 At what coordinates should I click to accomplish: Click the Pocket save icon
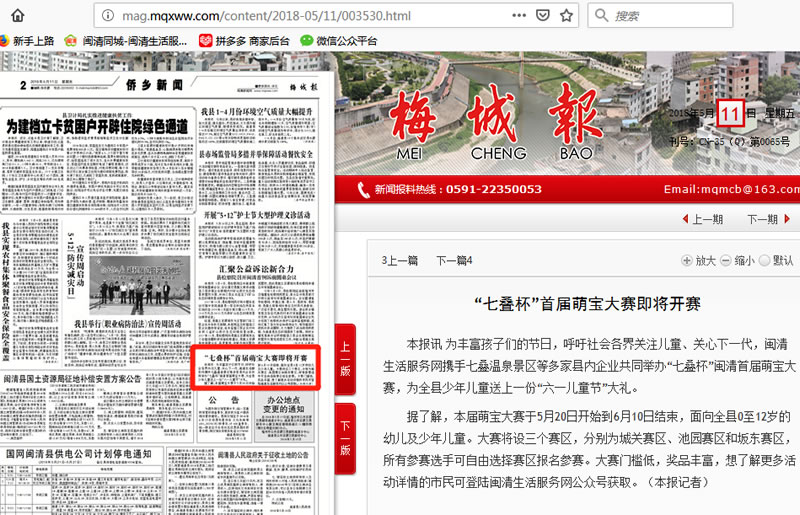[541, 16]
